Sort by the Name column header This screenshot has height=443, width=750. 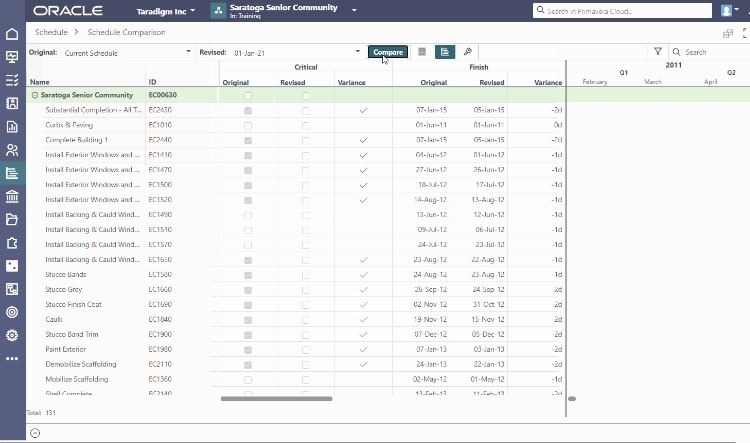click(x=40, y=82)
